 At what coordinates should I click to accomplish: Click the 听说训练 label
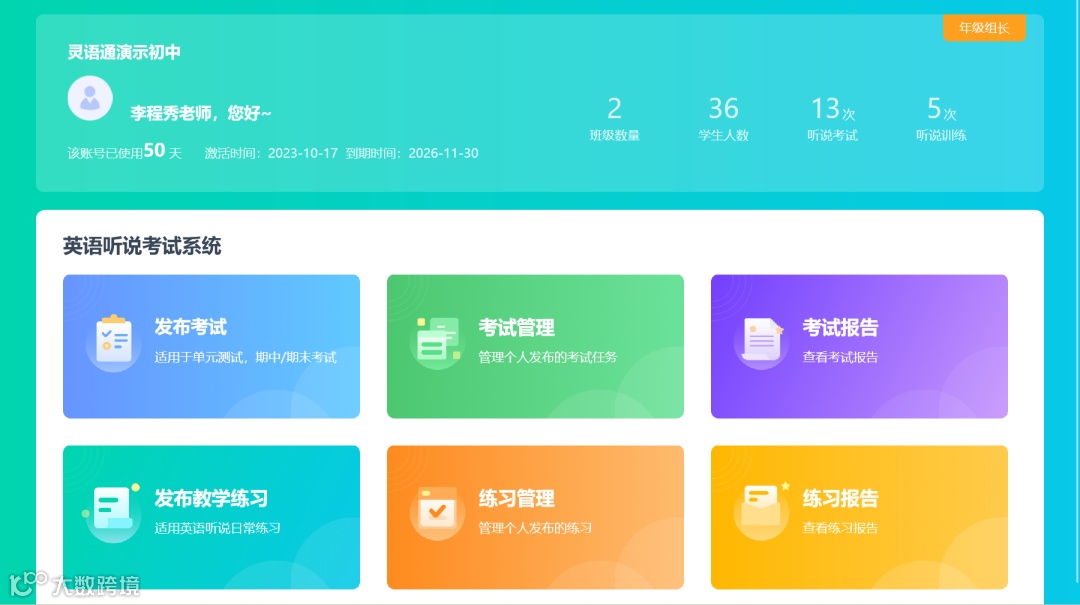point(941,135)
